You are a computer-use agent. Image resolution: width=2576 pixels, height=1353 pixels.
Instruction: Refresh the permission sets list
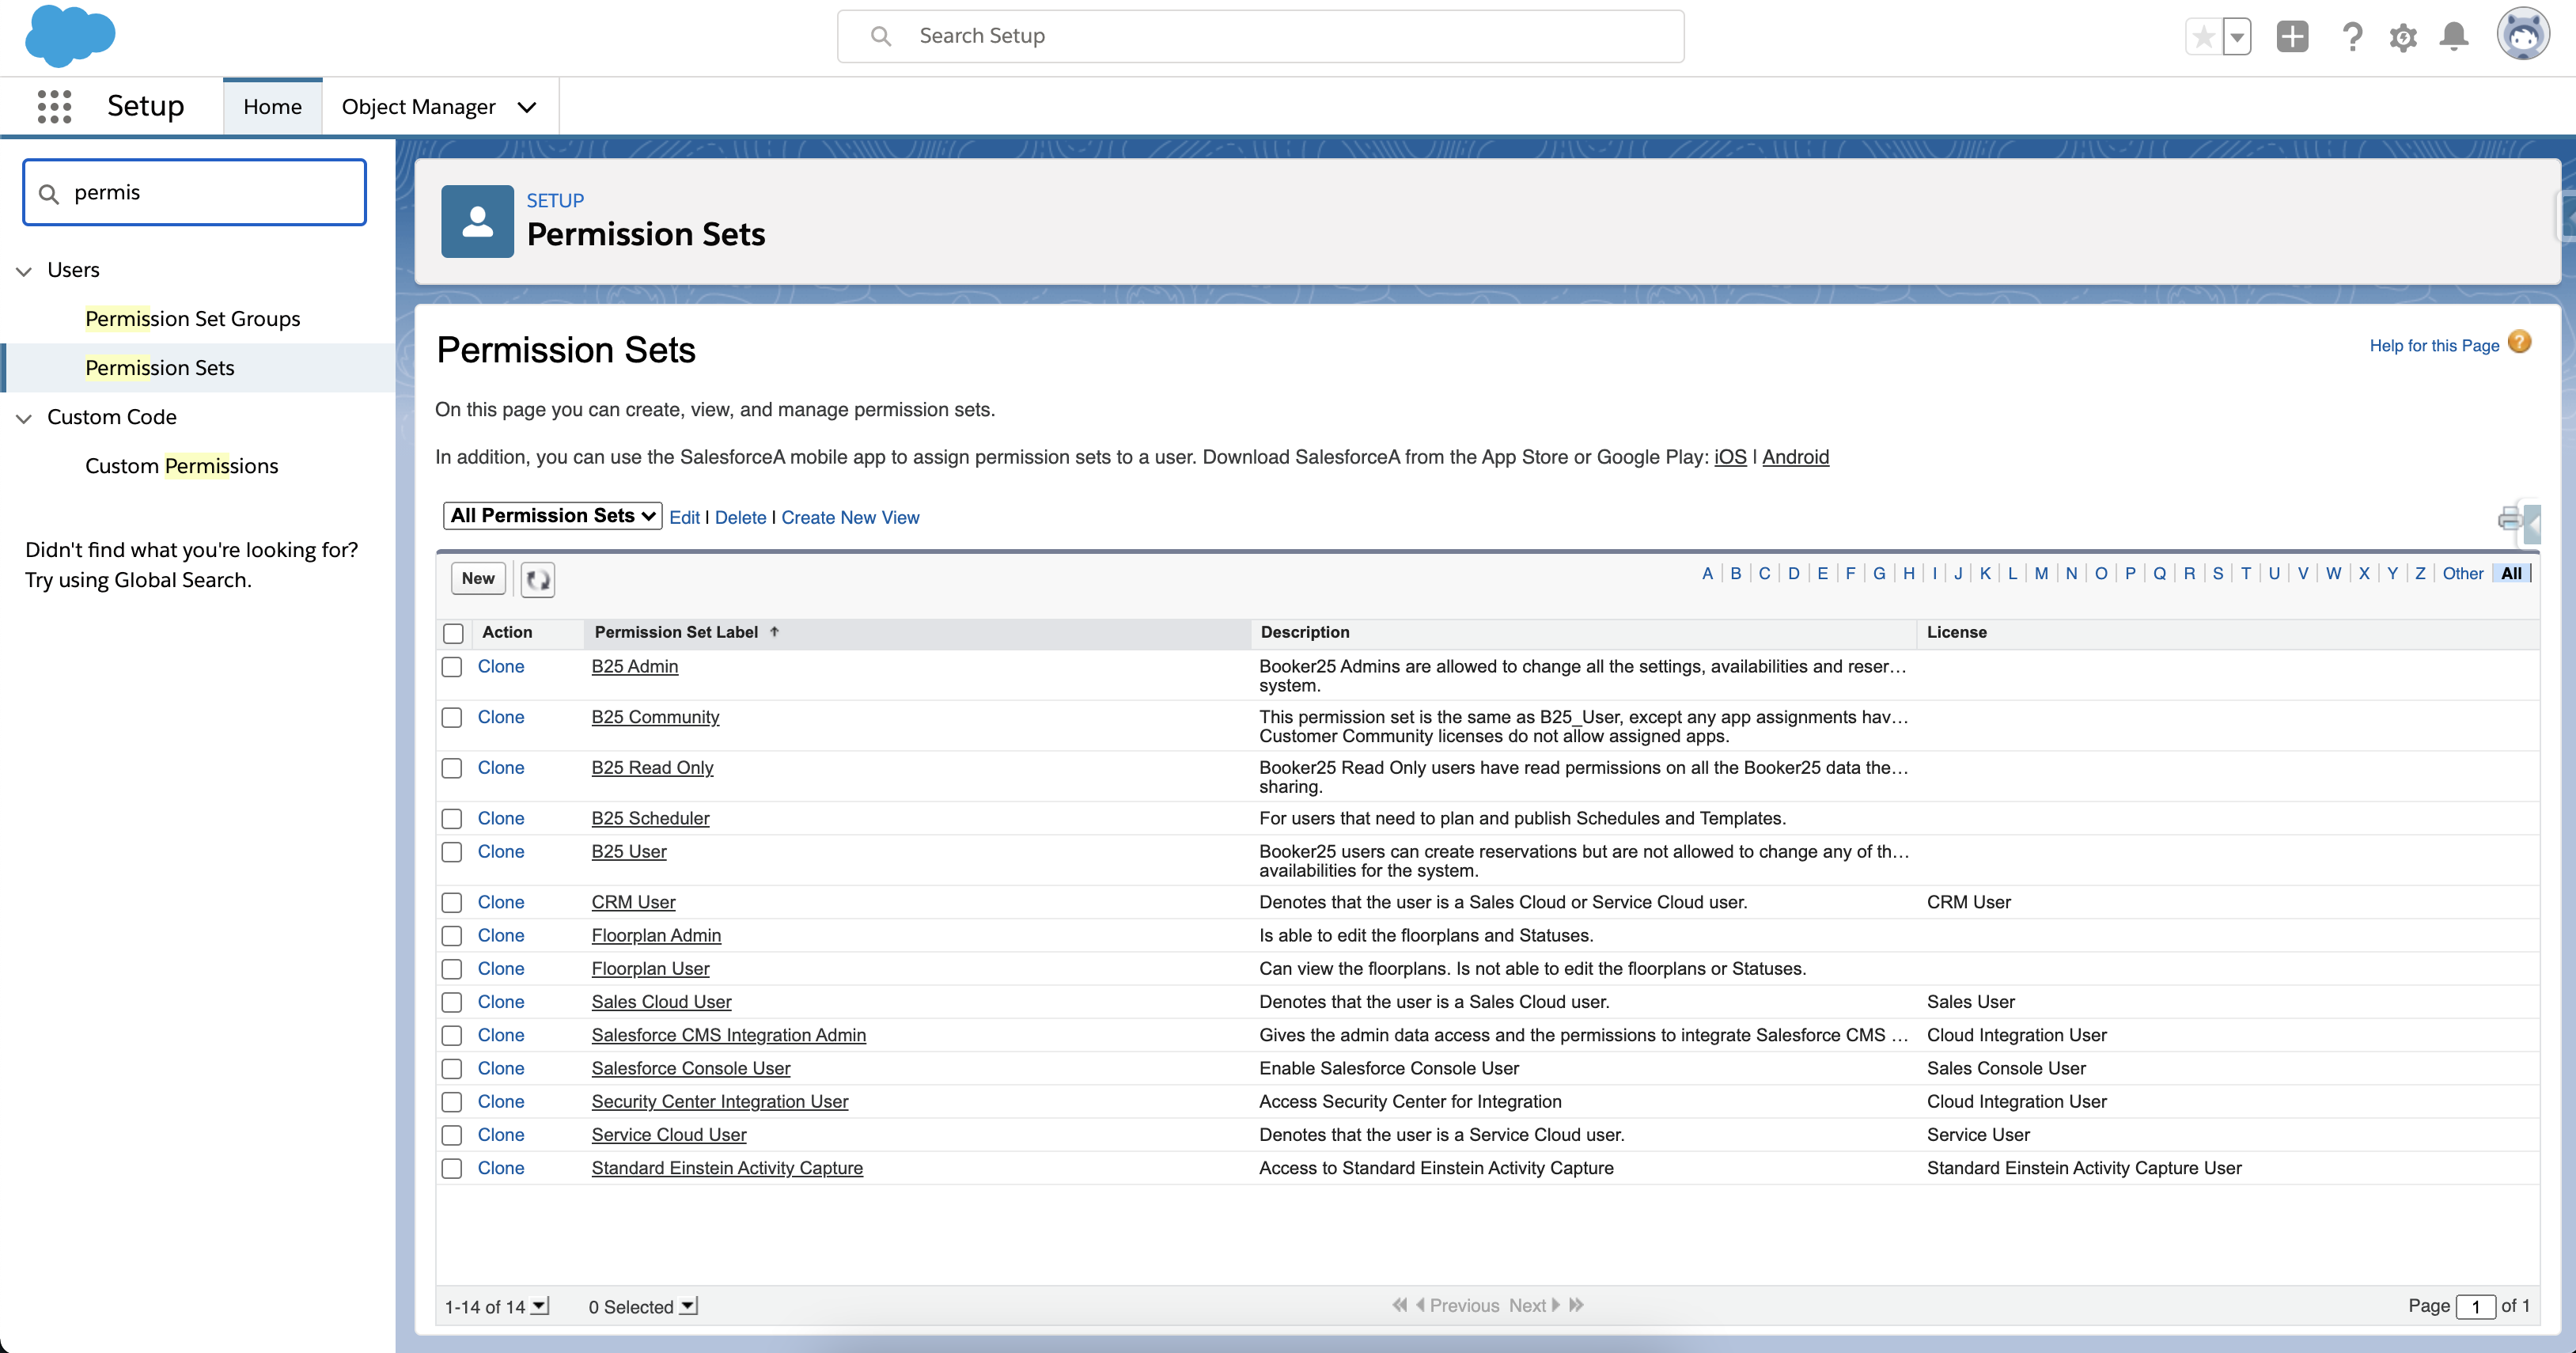click(x=537, y=579)
